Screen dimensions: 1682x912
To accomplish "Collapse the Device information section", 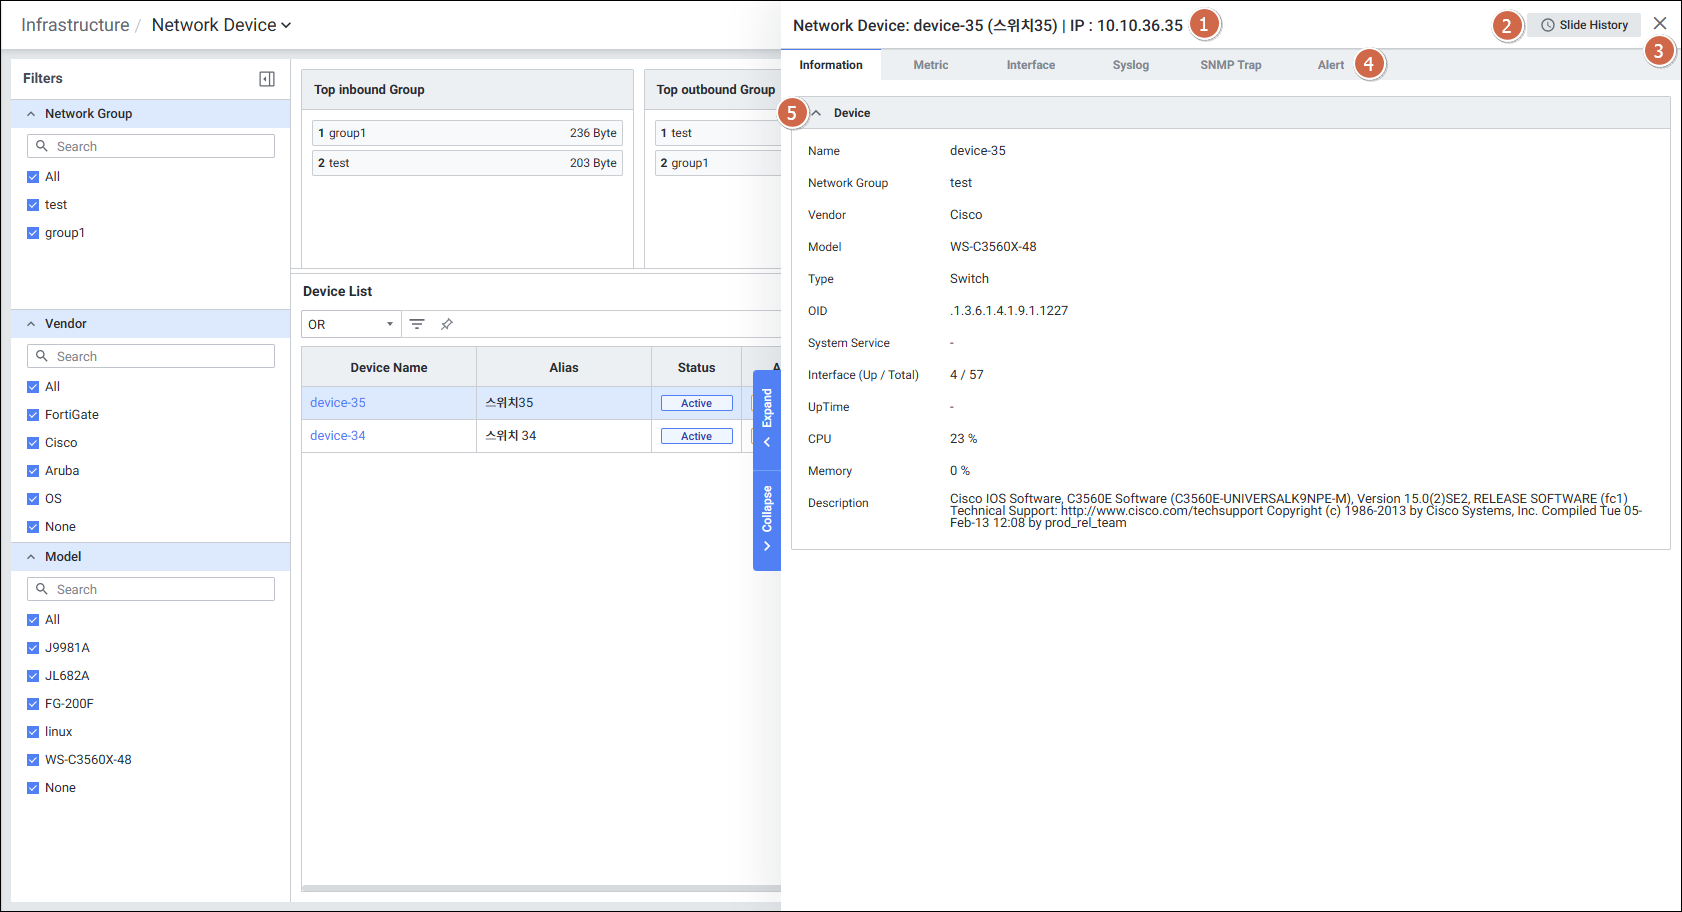I will [x=817, y=113].
